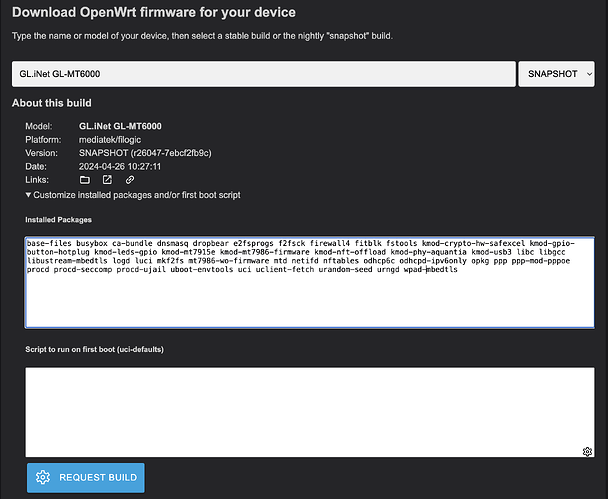Image resolution: width=608 pixels, height=499 pixels.
Task: Click the mediatek/filogic platform text
Action: coord(110,140)
